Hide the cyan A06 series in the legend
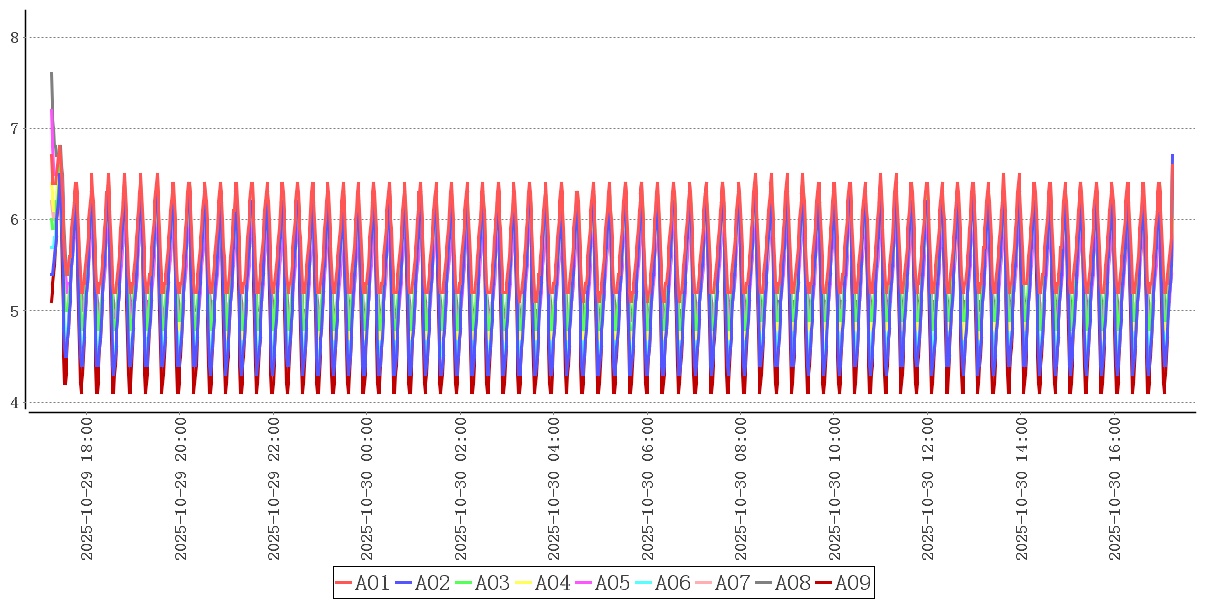The height and width of the screenshot is (600, 1207). [663, 583]
